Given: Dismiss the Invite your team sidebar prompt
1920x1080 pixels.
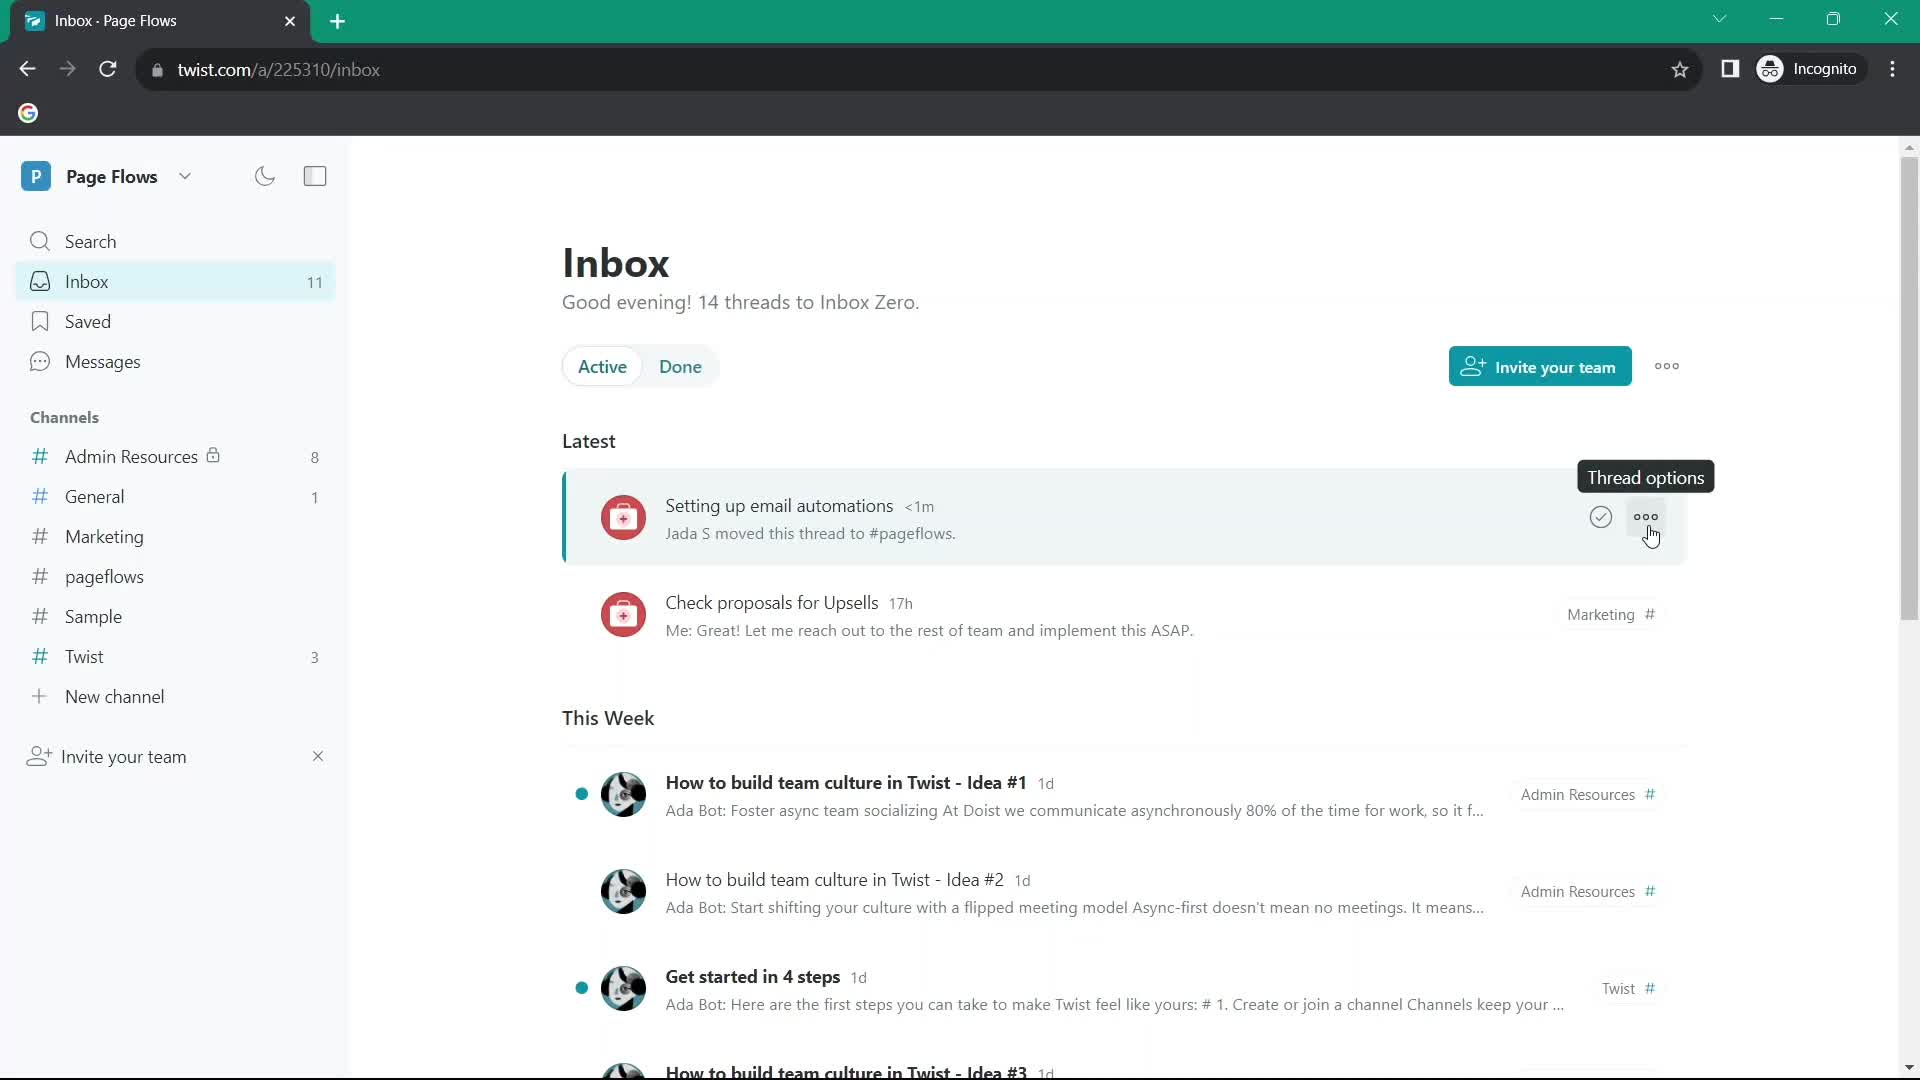Looking at the screenshot, I should [x=316, y=756].
